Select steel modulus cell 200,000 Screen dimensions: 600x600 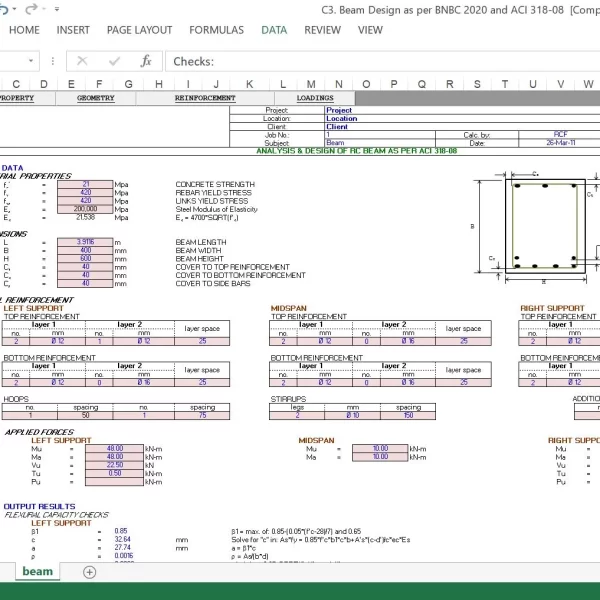click(x=85, y=209)
